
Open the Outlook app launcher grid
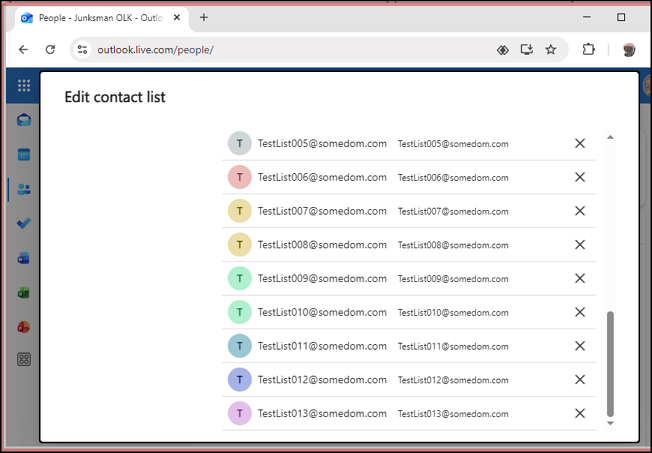coord(24,85)
